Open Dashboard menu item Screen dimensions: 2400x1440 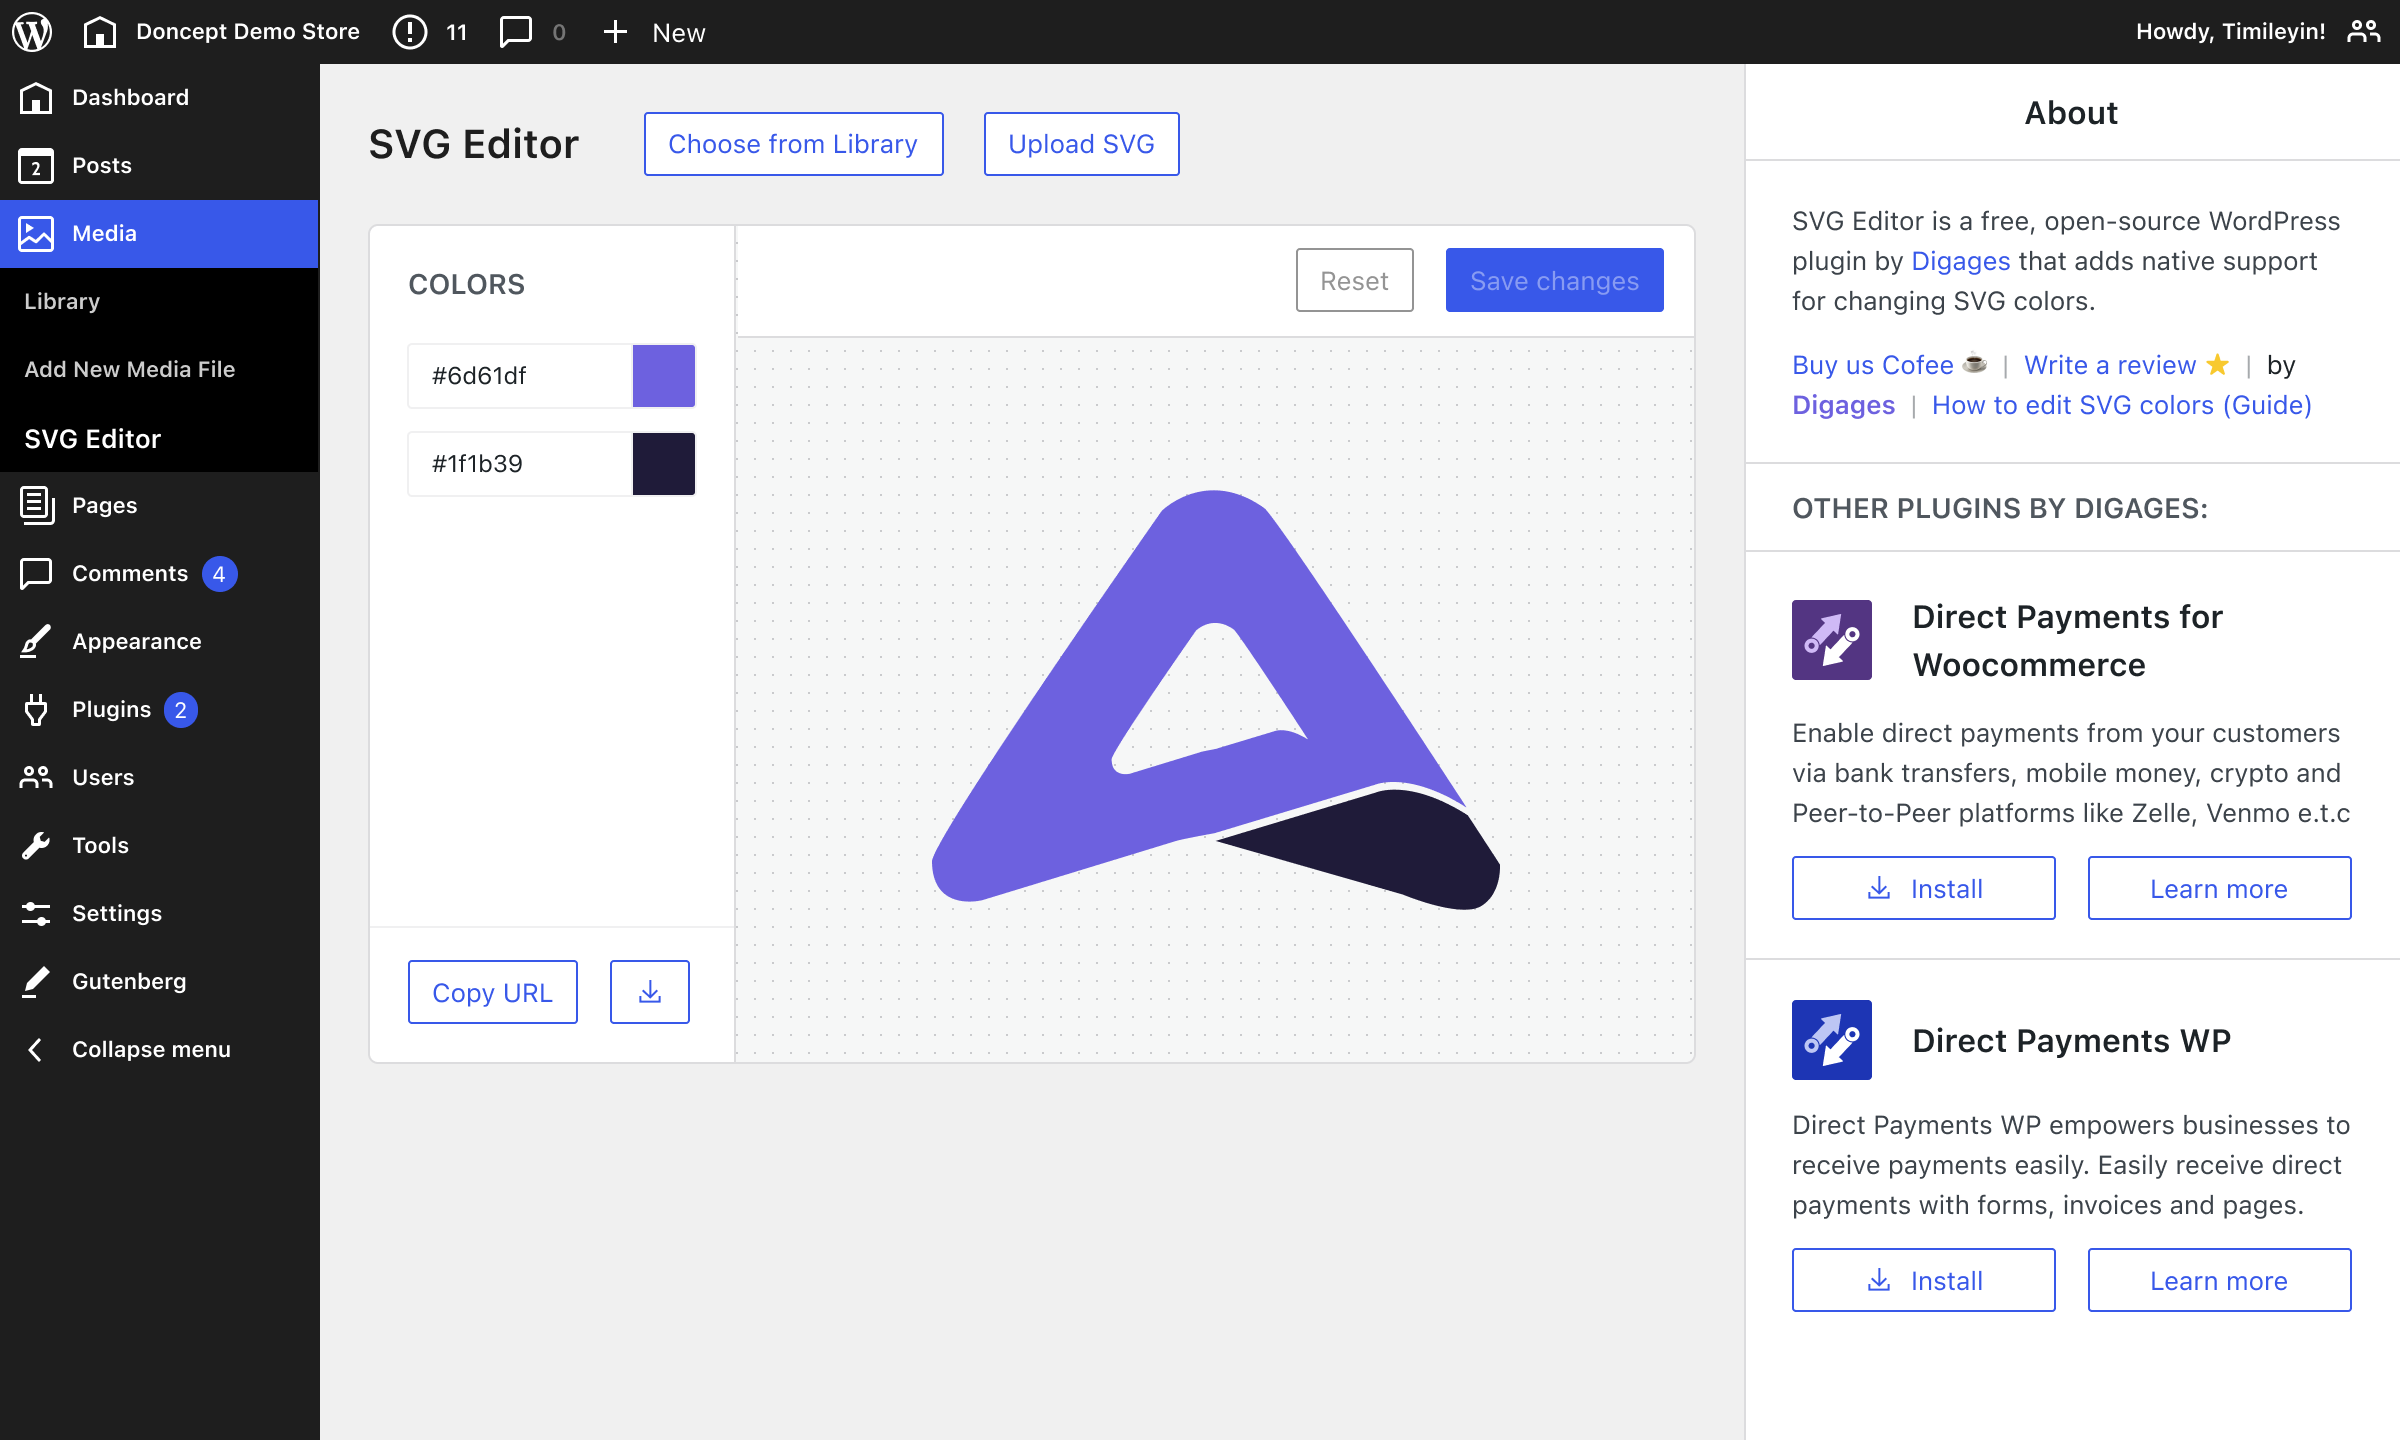(x=160, y=98)
